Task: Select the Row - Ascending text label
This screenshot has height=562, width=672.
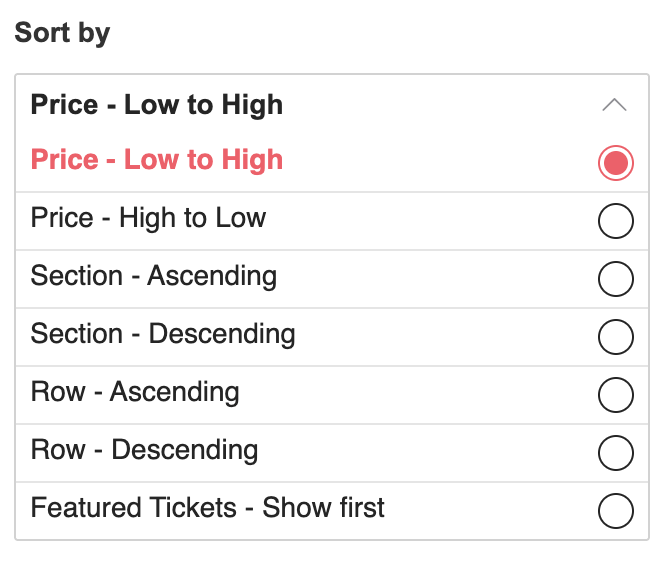Action: pyautogui.click(x=135, y=392)
